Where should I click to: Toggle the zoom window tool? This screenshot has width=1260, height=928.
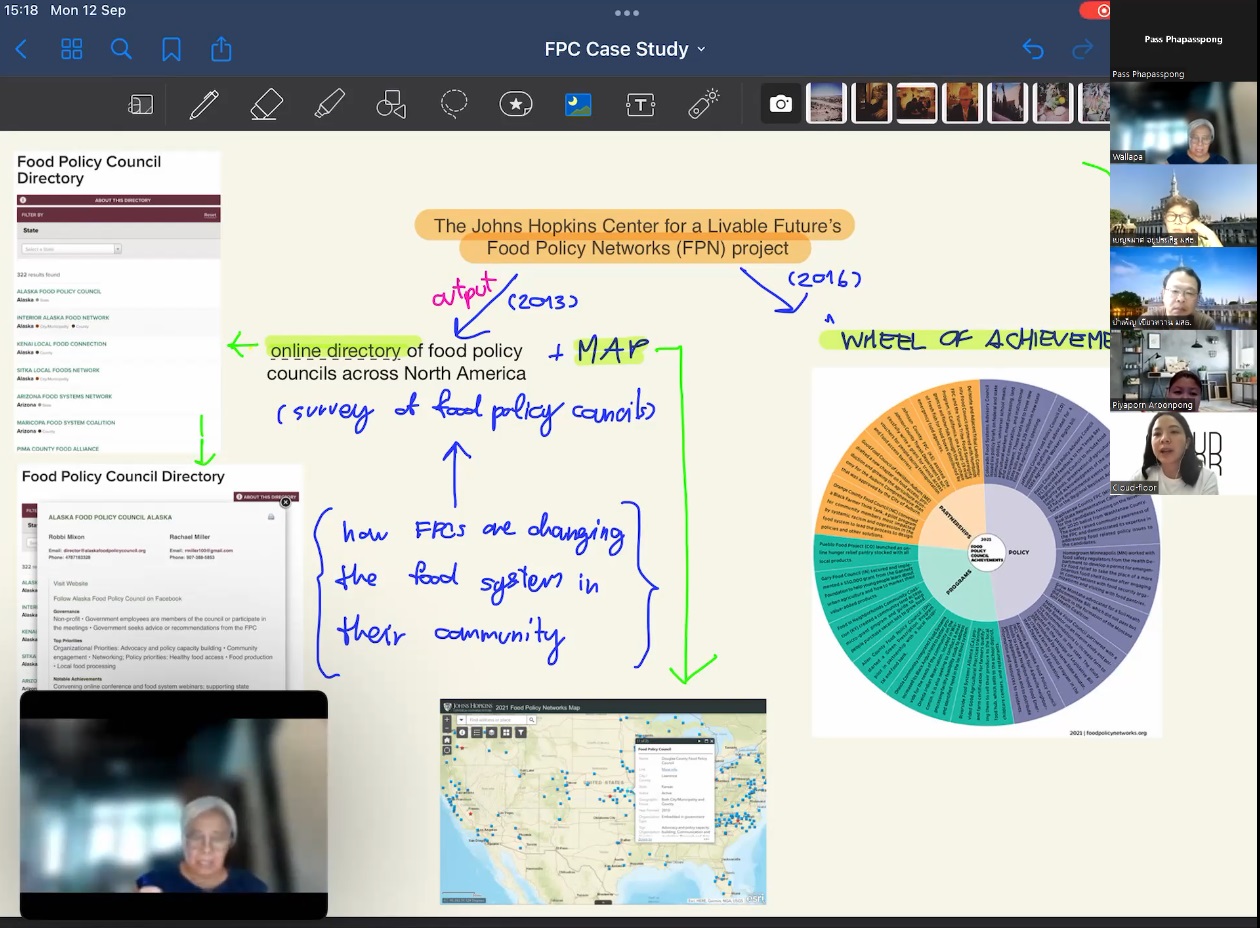pos(141,104)
